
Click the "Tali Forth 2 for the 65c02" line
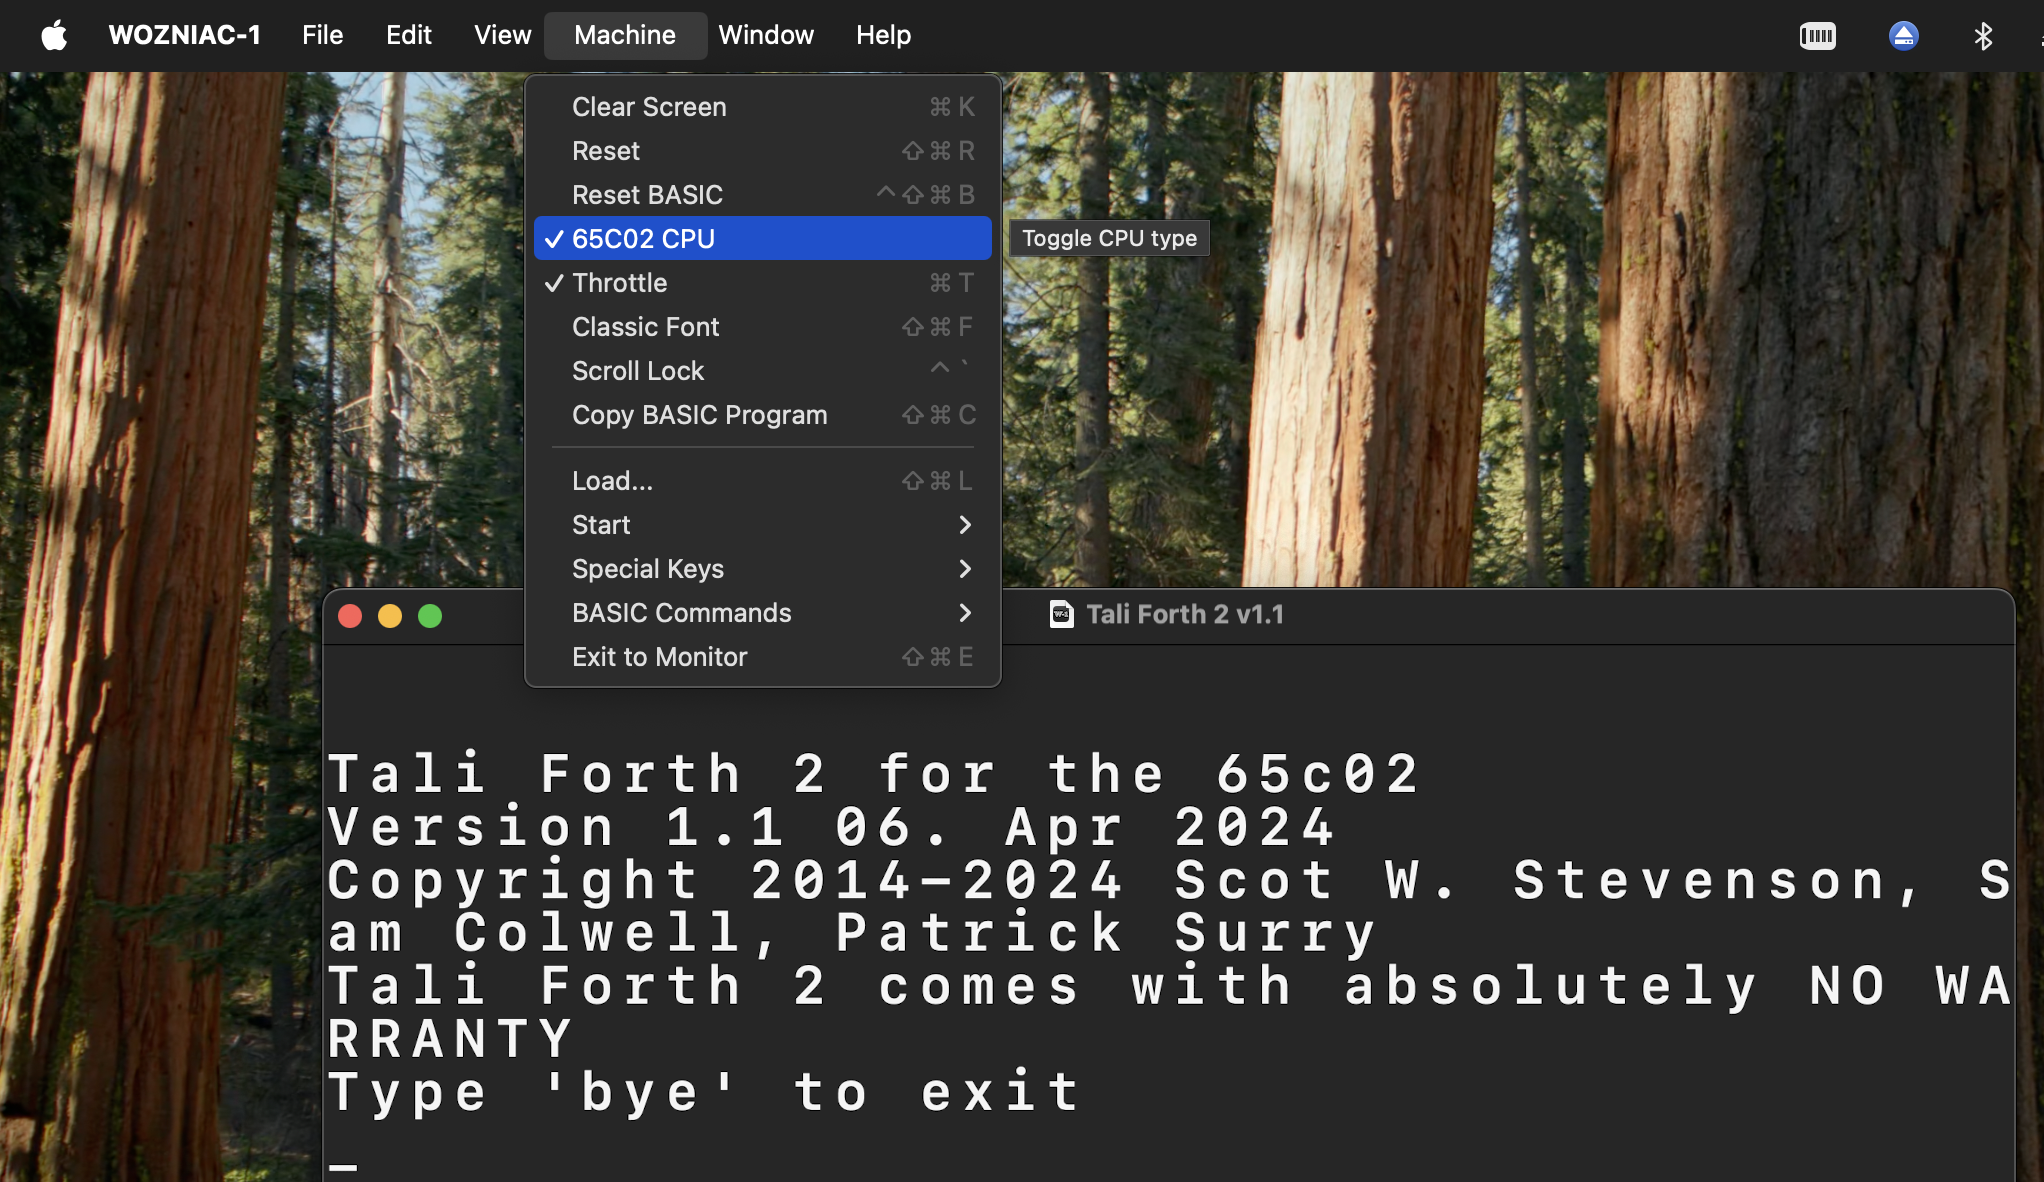[874, 774]
